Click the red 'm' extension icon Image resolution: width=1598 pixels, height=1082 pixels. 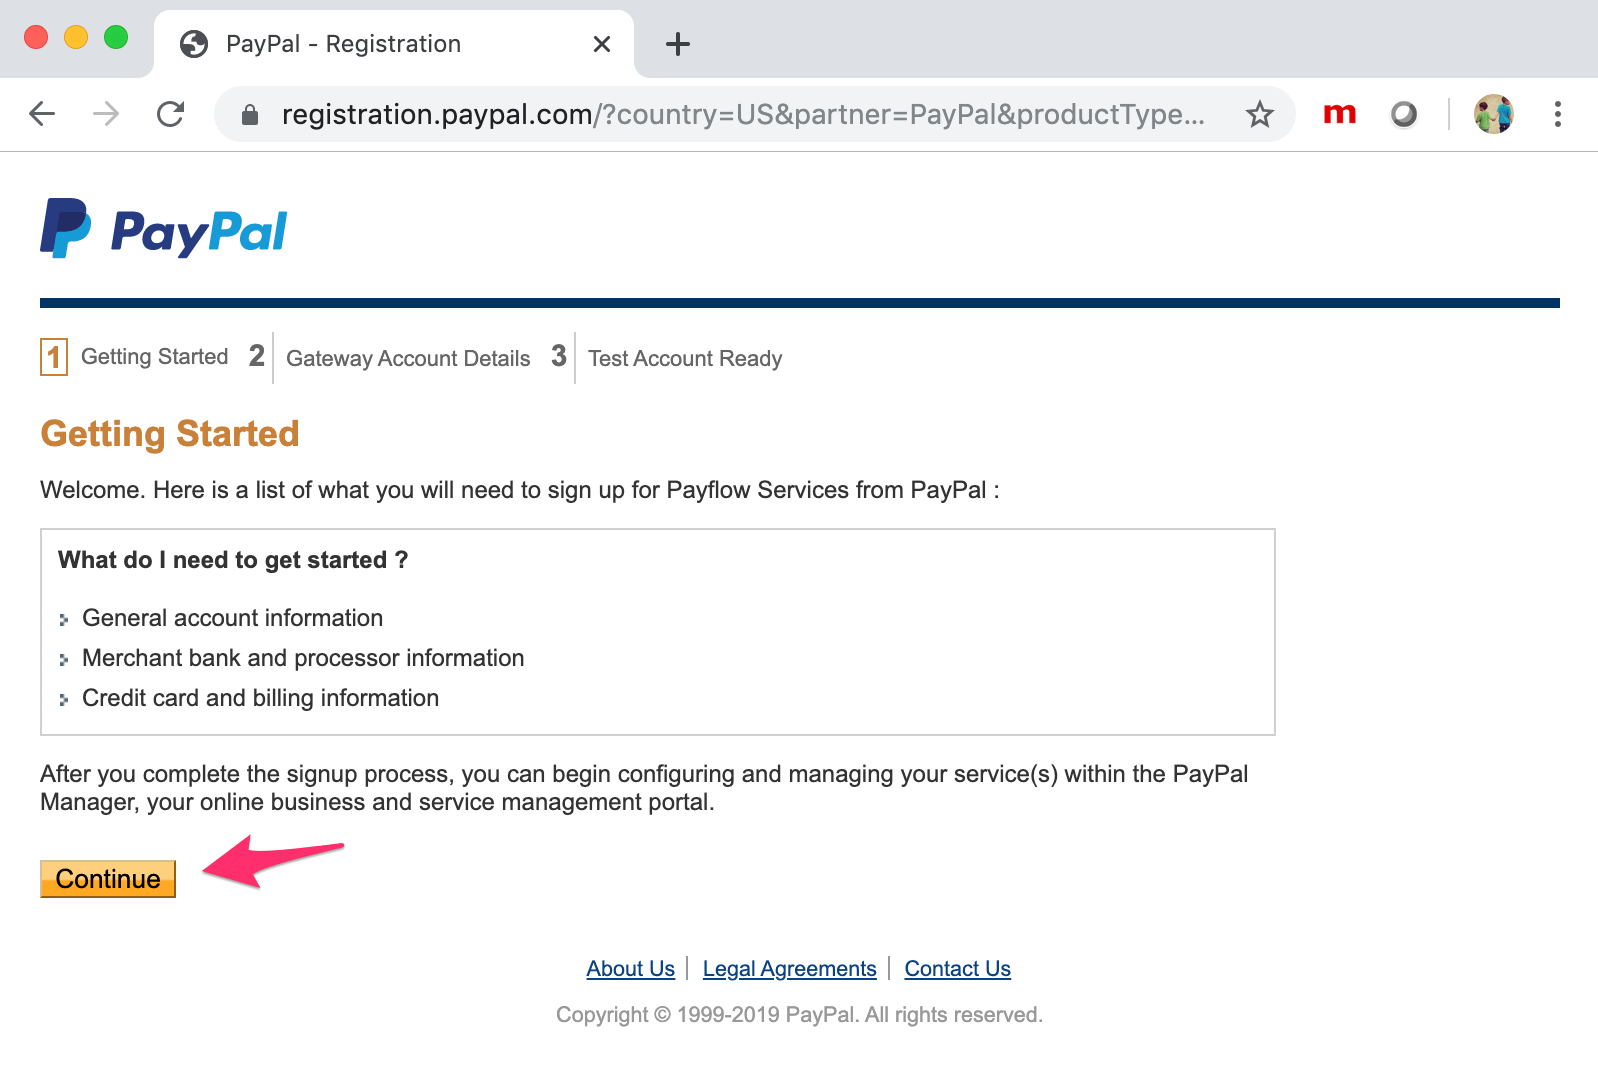click(x=1339, y=114)
